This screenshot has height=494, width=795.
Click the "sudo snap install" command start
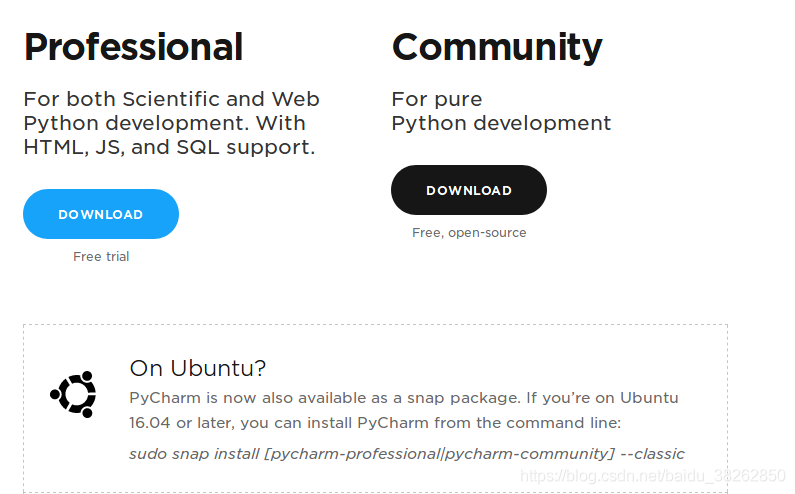coord(194,454)
